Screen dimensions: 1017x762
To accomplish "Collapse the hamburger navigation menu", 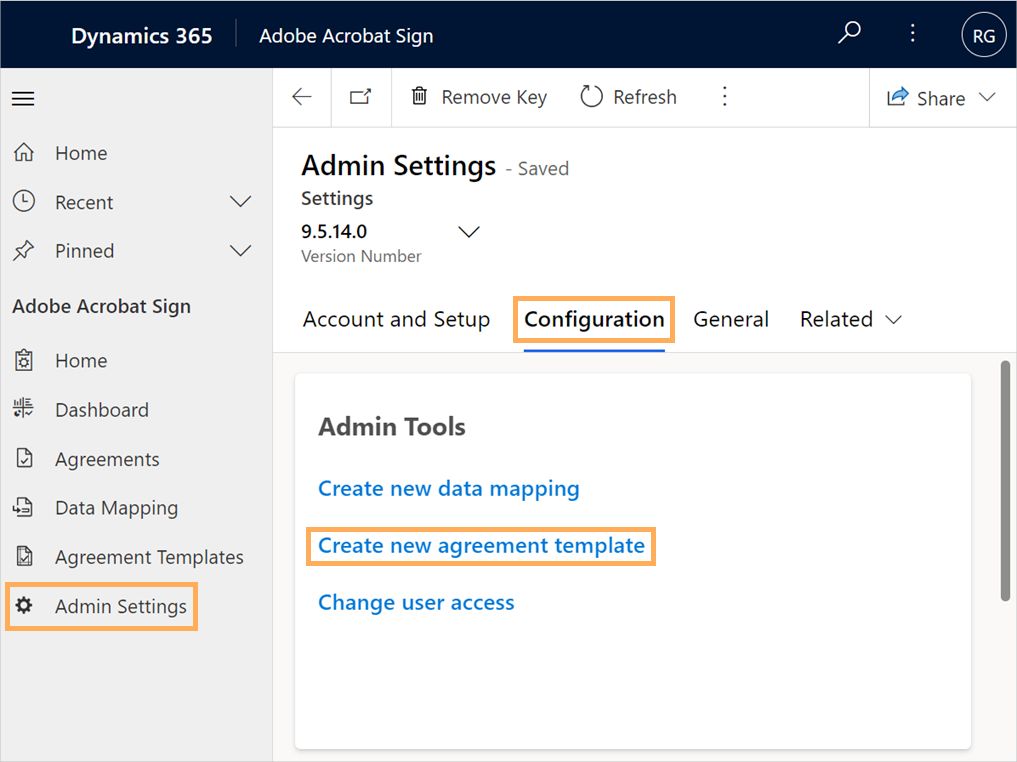I will tap(23, 99).
